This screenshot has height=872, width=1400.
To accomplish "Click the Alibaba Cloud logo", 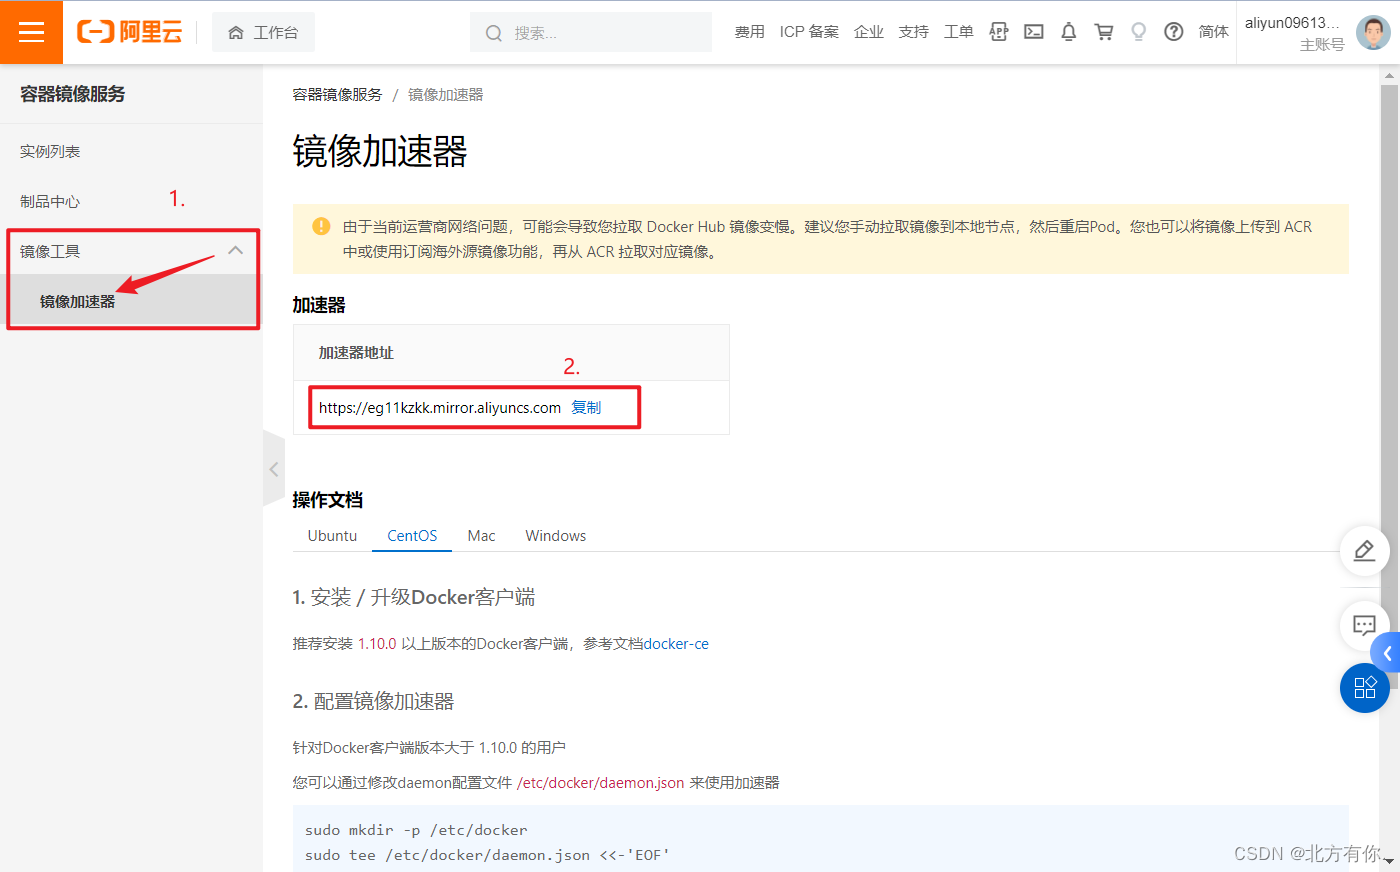I will (129, 32).
